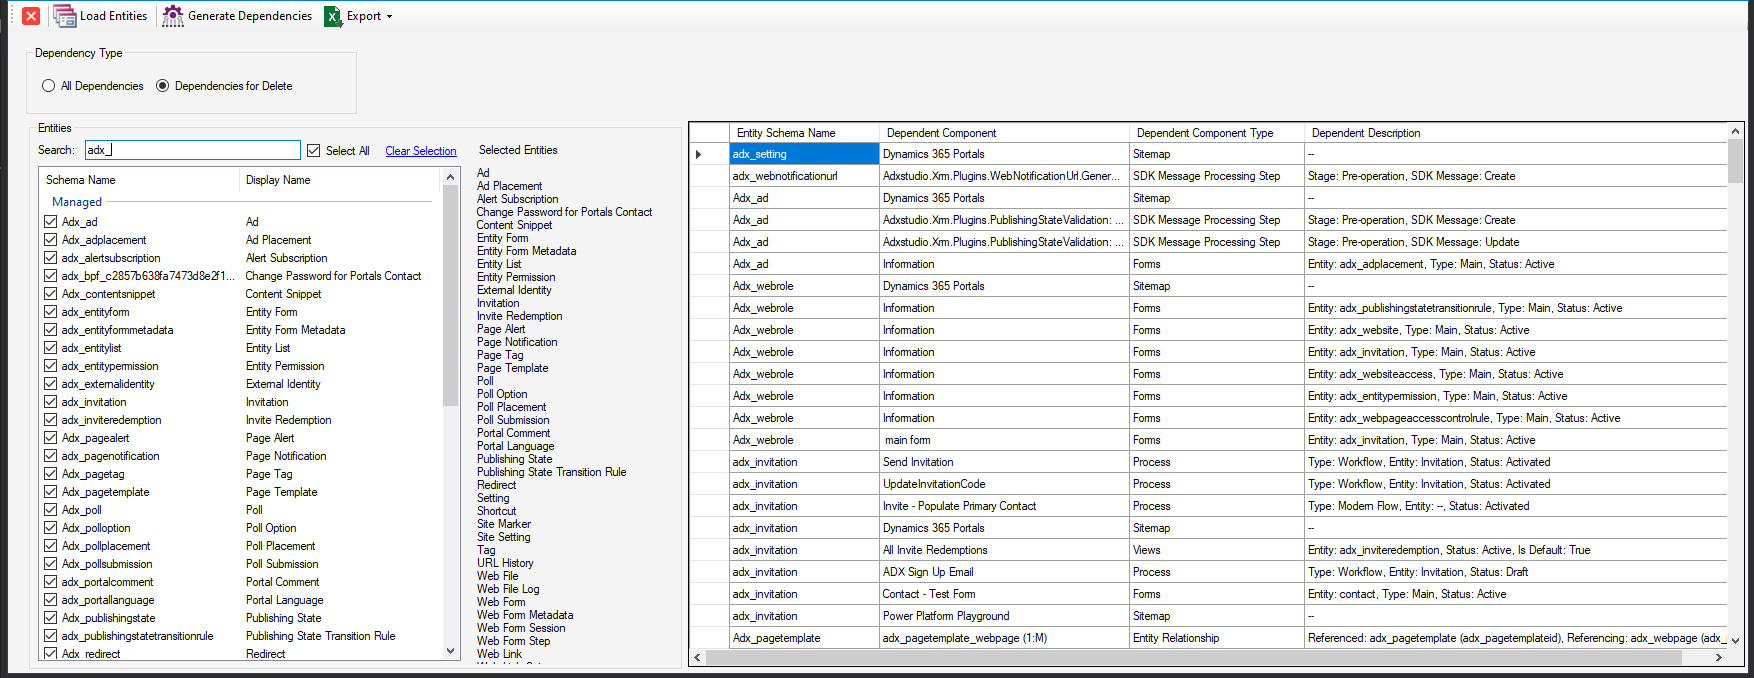The image size is (1754, 678).
Task: Click the Dependent Component grid header
Action: click(x=1004, y=133)
